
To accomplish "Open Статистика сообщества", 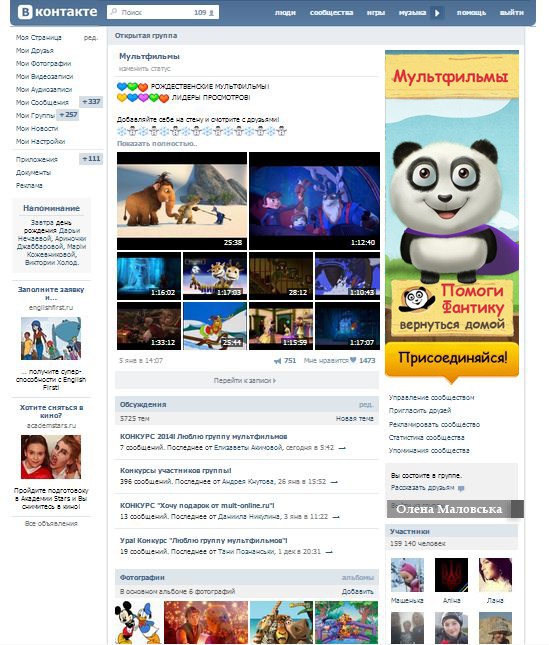I will click(x=426, y=437).
